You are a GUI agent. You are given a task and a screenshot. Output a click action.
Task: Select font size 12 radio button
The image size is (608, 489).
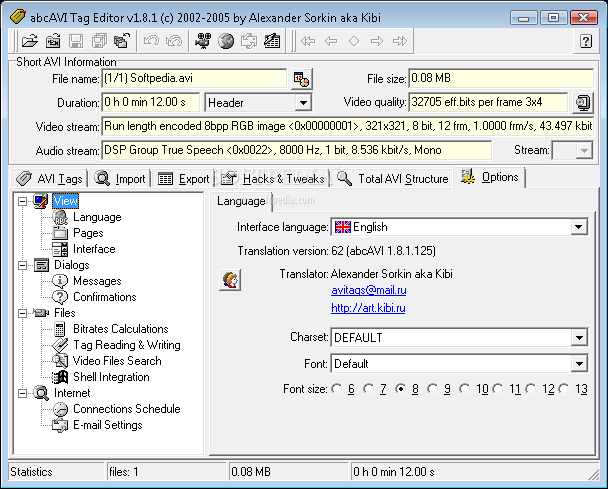[531, 389]
